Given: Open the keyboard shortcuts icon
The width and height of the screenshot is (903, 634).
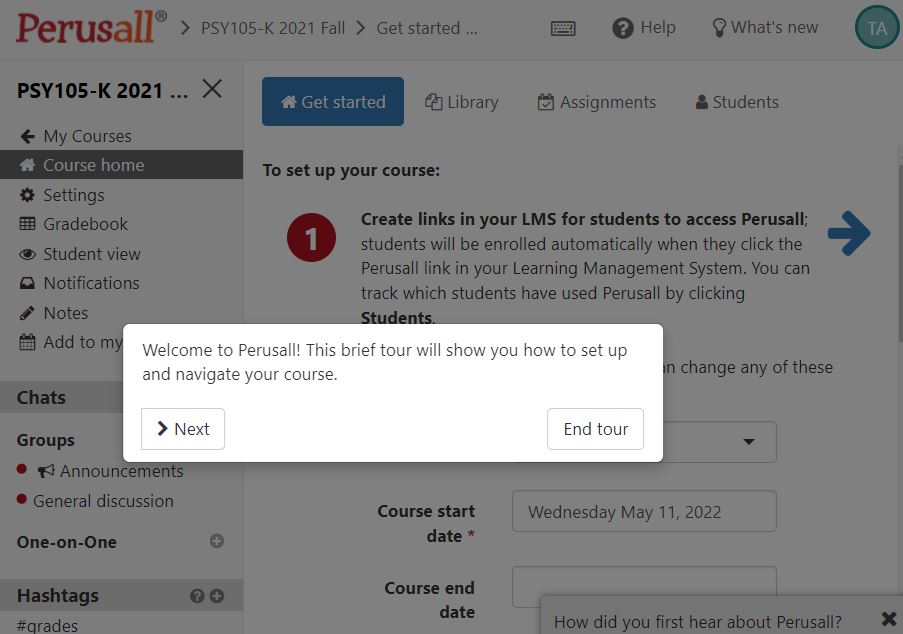Looking at the screenshot, I should (563, 28).
